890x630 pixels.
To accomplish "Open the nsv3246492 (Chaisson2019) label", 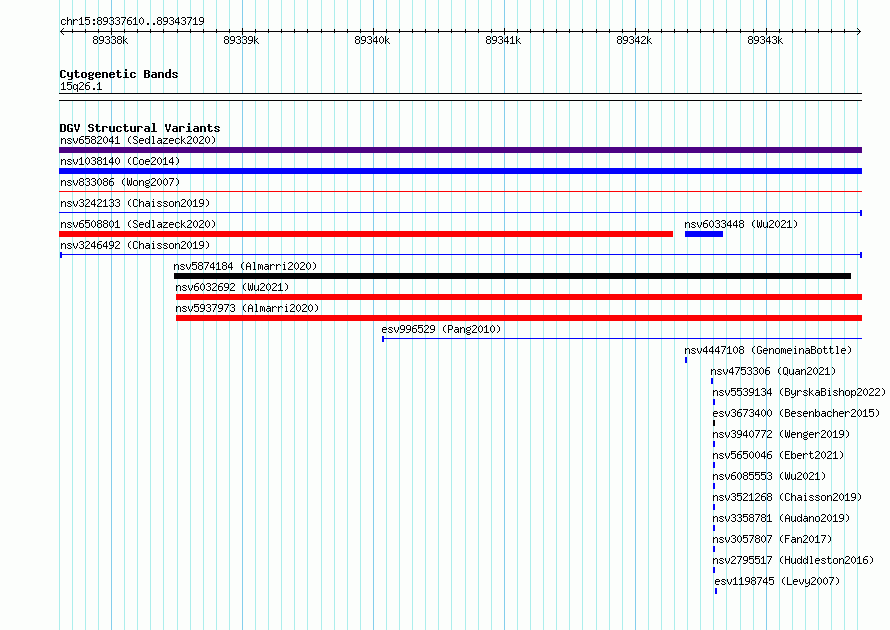I will coord(135,245).
